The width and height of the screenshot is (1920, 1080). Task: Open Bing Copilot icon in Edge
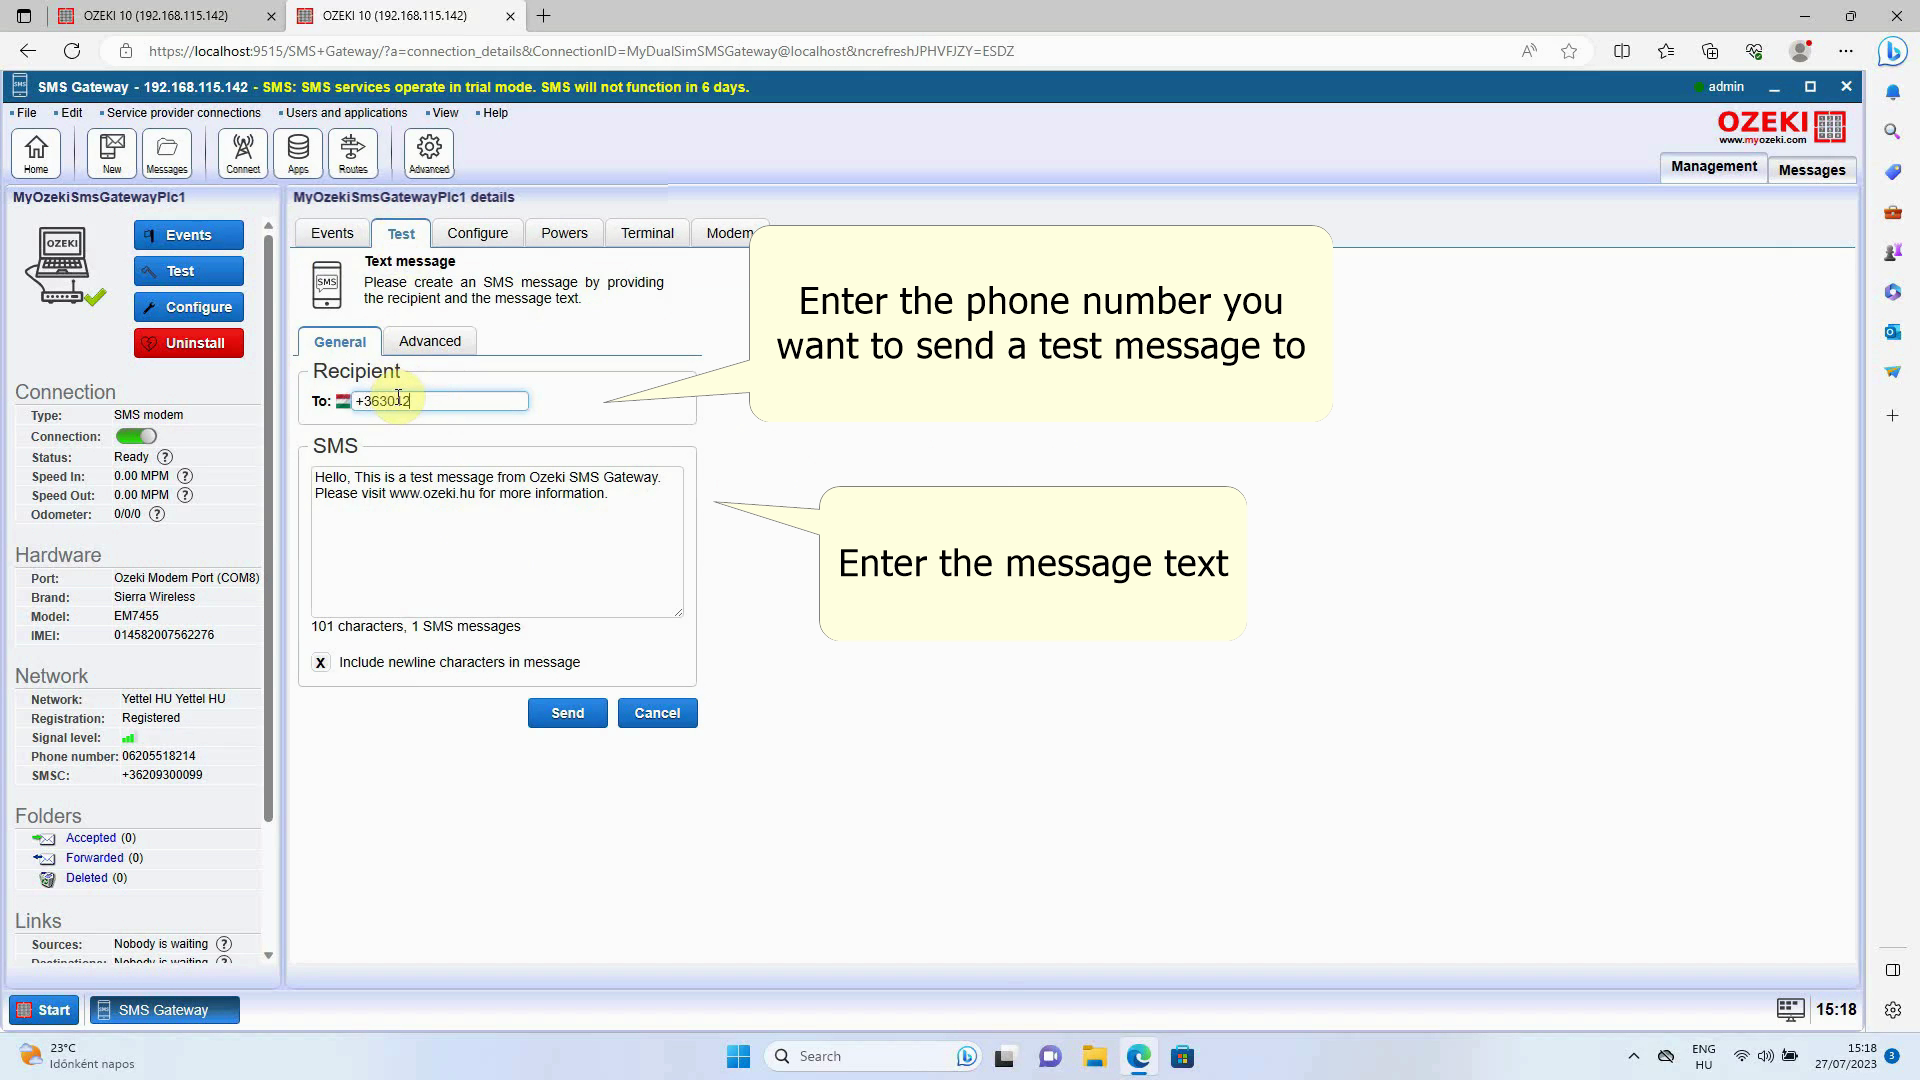tap(1892, 51)
